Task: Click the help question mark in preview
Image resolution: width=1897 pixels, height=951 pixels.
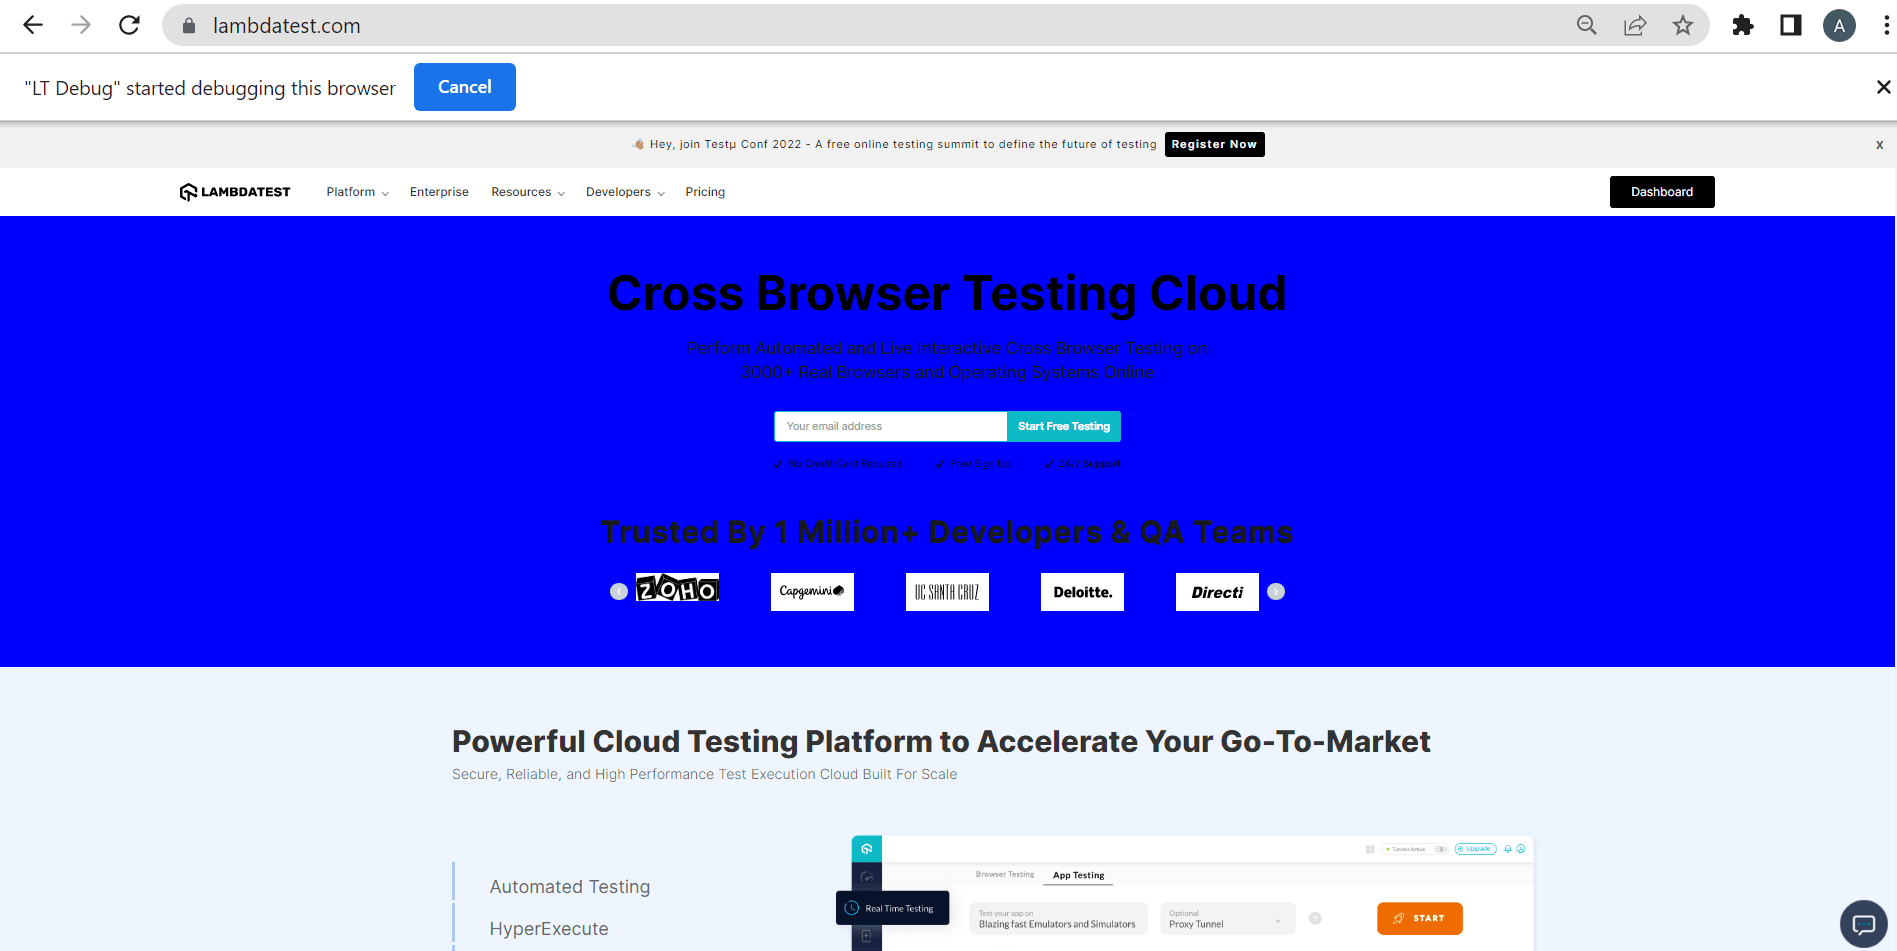Action: 1315,918
